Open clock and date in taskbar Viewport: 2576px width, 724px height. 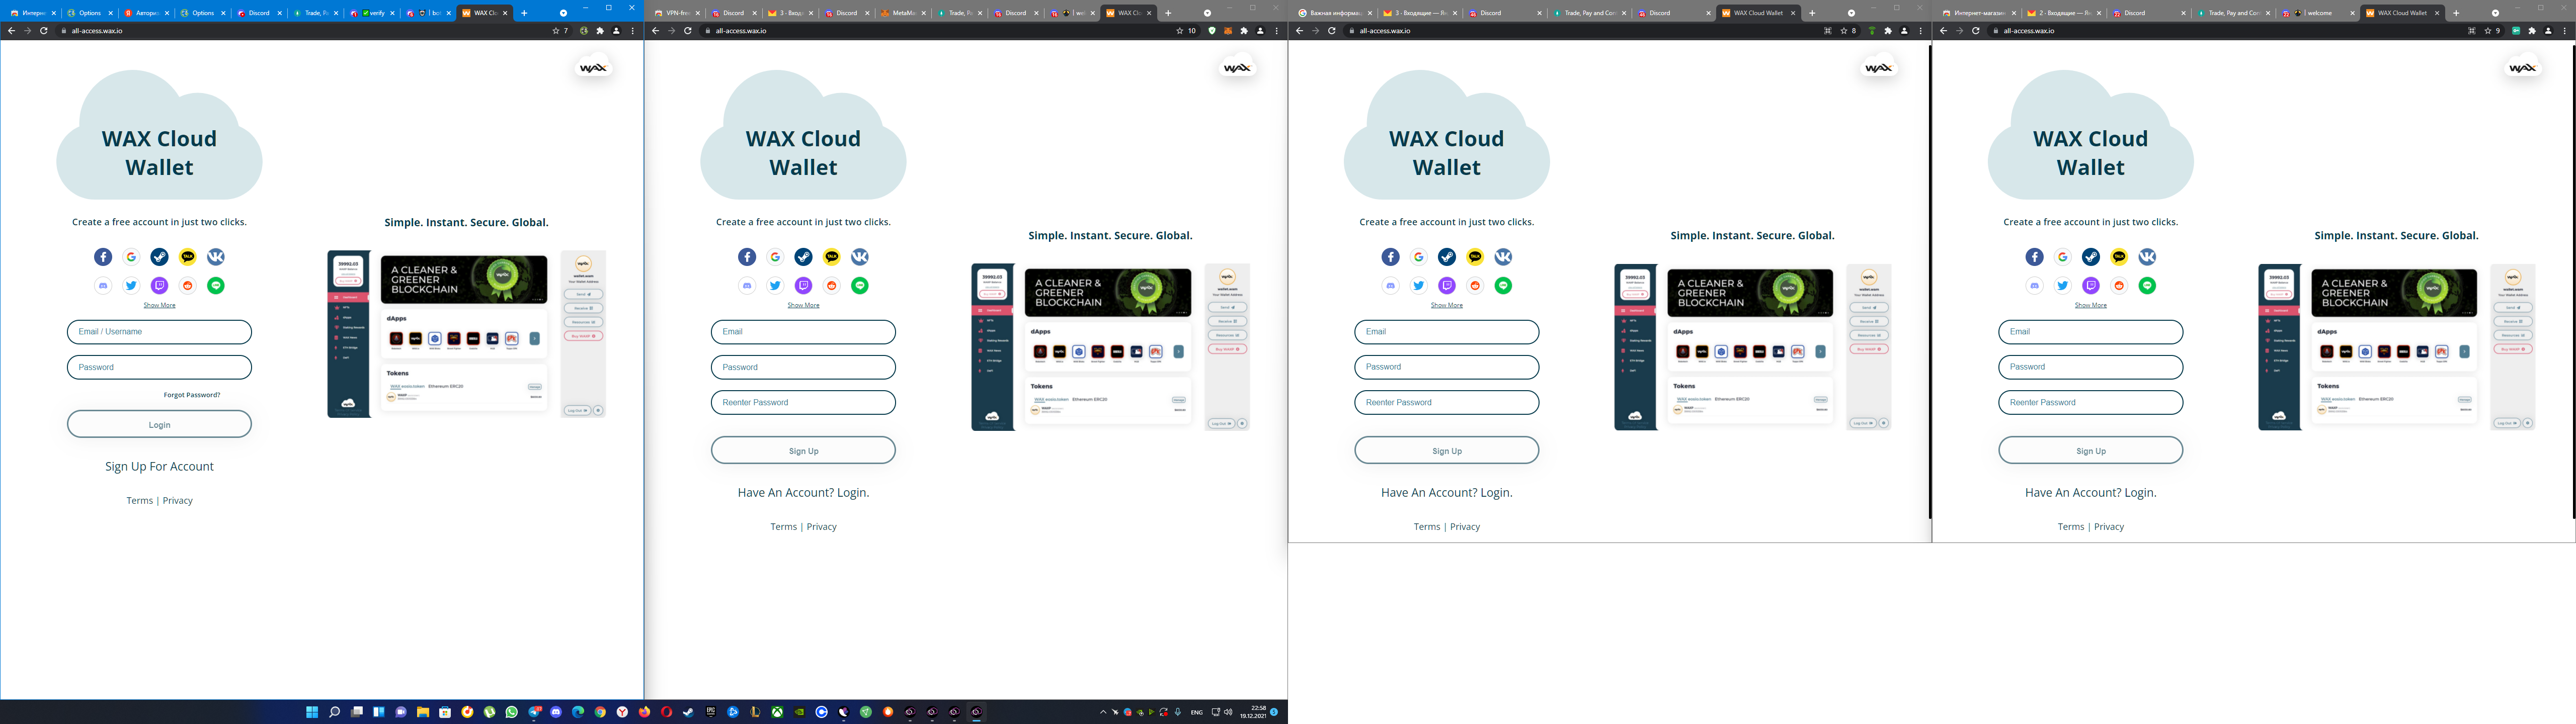pos(1252,712)
